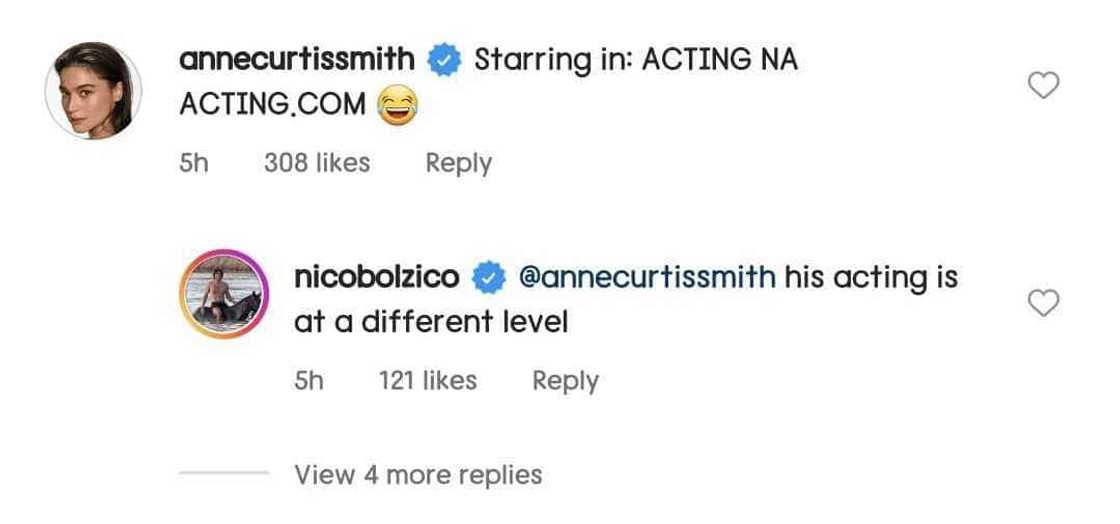Expand View 4 more replies
This screenshot has width=1120, height=524.
click(x=418, y=474)
